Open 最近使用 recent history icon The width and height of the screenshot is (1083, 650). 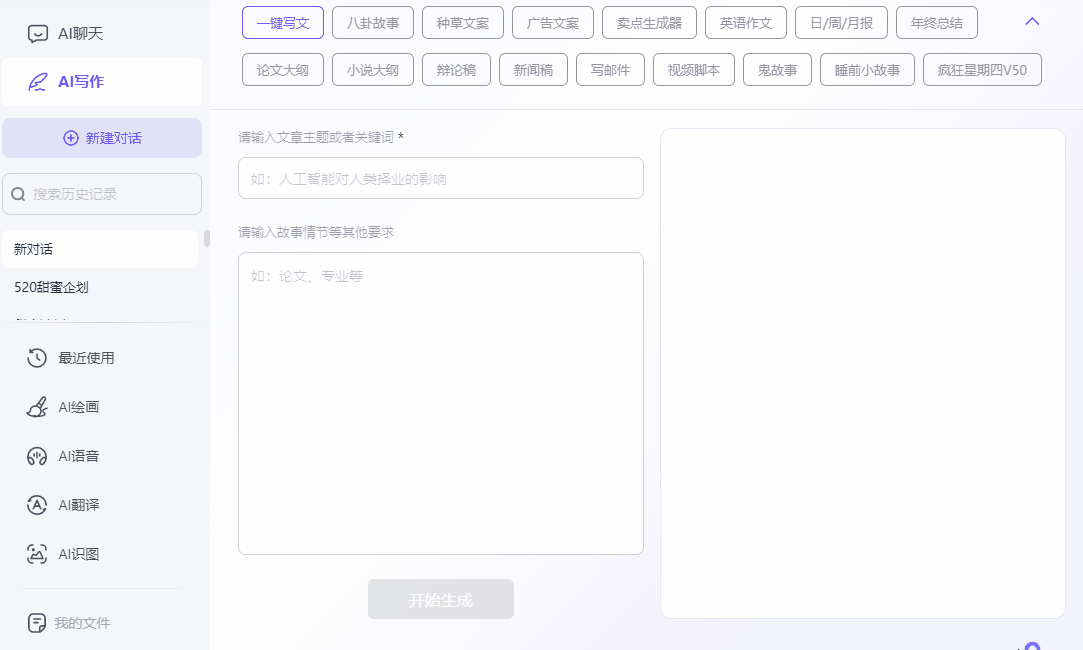(37, 358)
